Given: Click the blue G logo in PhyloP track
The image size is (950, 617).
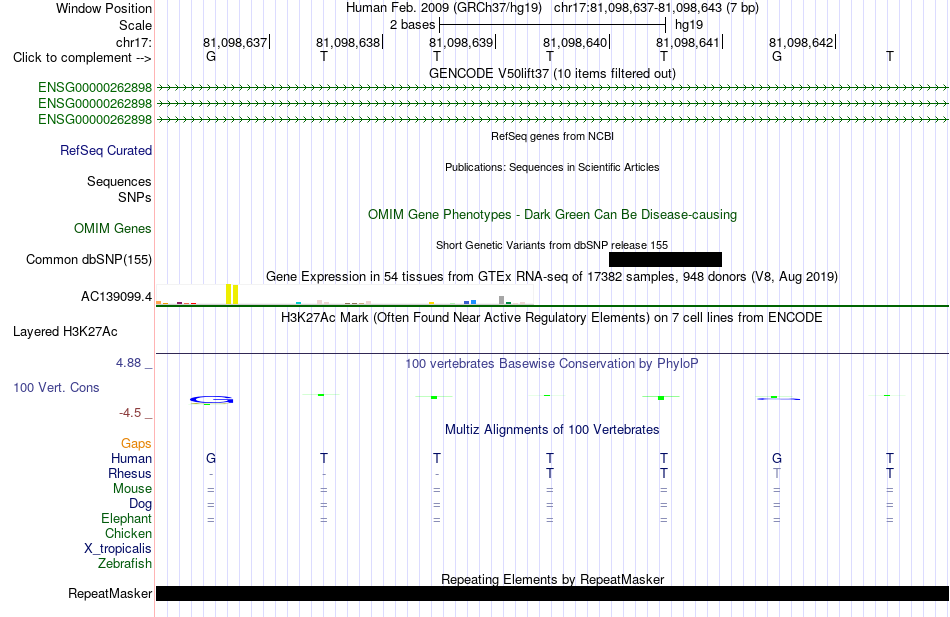Looking at the screenshot, I should click(x=211, y=399).
